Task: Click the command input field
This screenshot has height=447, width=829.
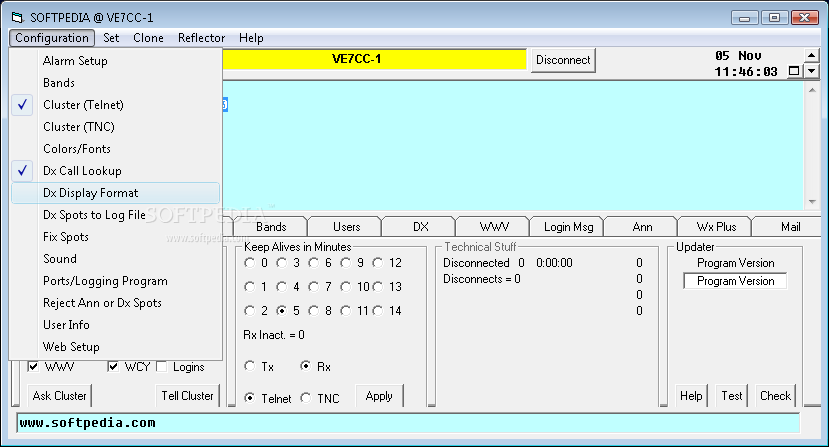Action: (x=408, y=423)
